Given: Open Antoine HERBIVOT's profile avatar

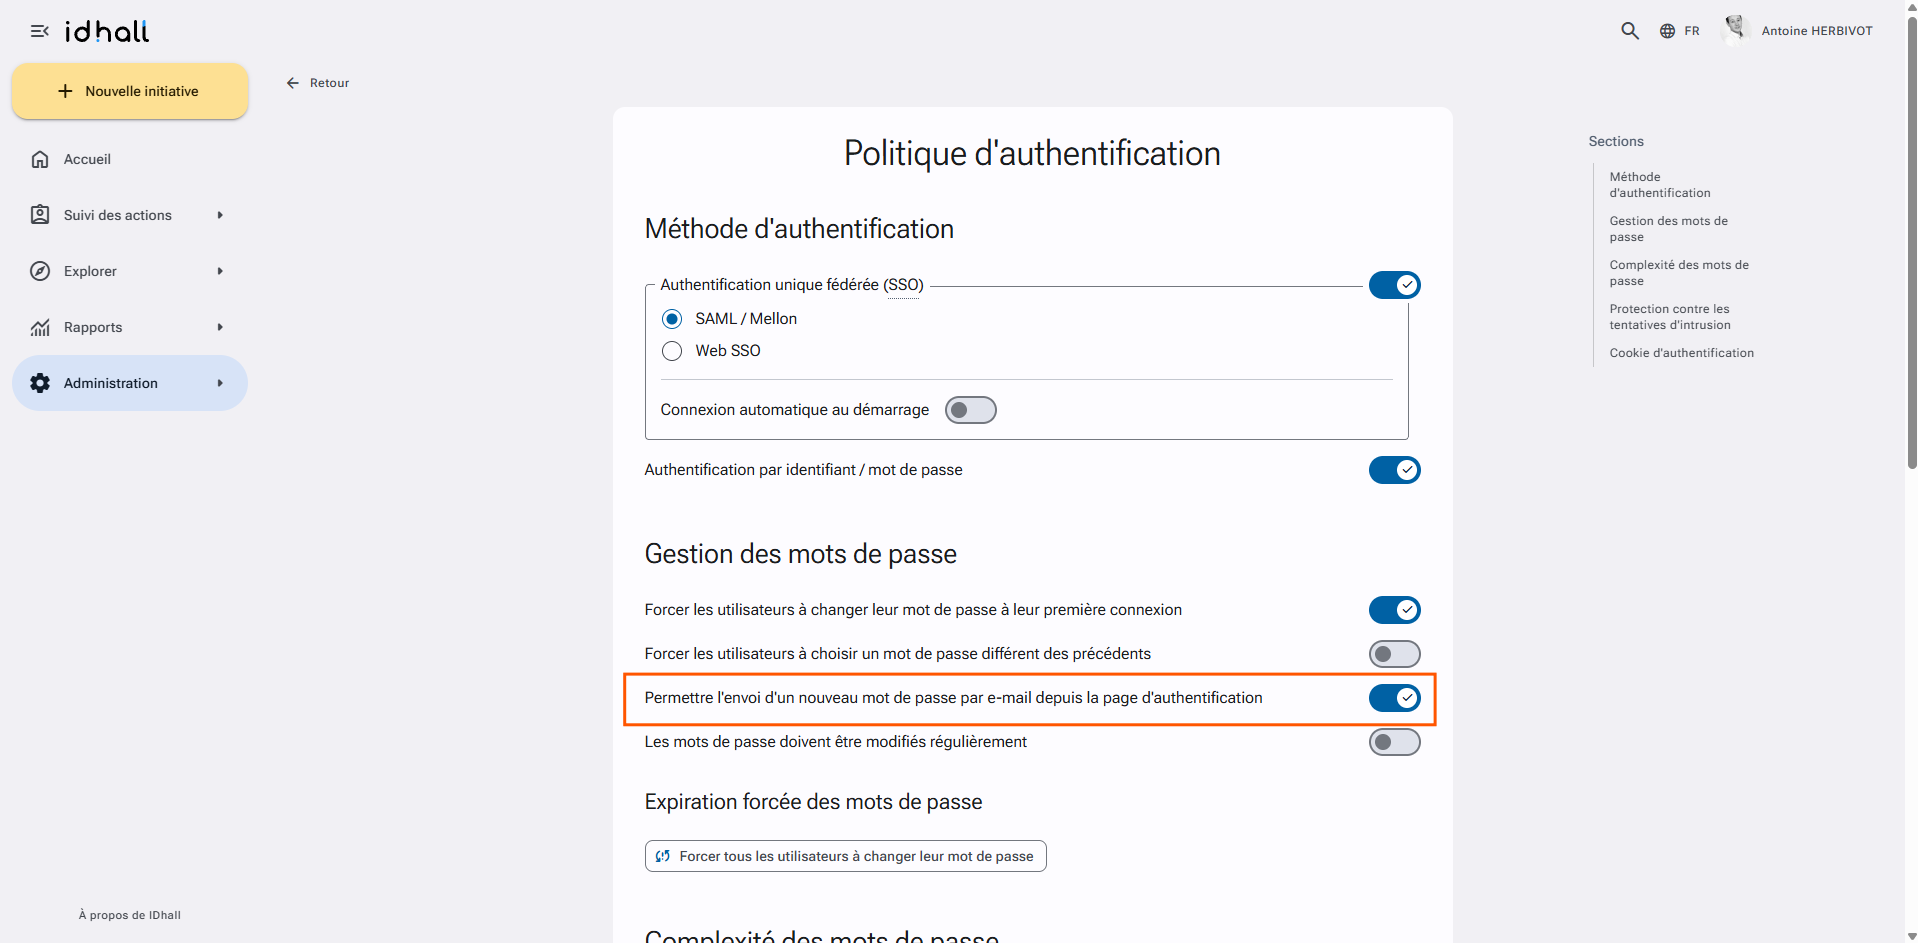Looking at the screenshot, I should pos(1736,30).
